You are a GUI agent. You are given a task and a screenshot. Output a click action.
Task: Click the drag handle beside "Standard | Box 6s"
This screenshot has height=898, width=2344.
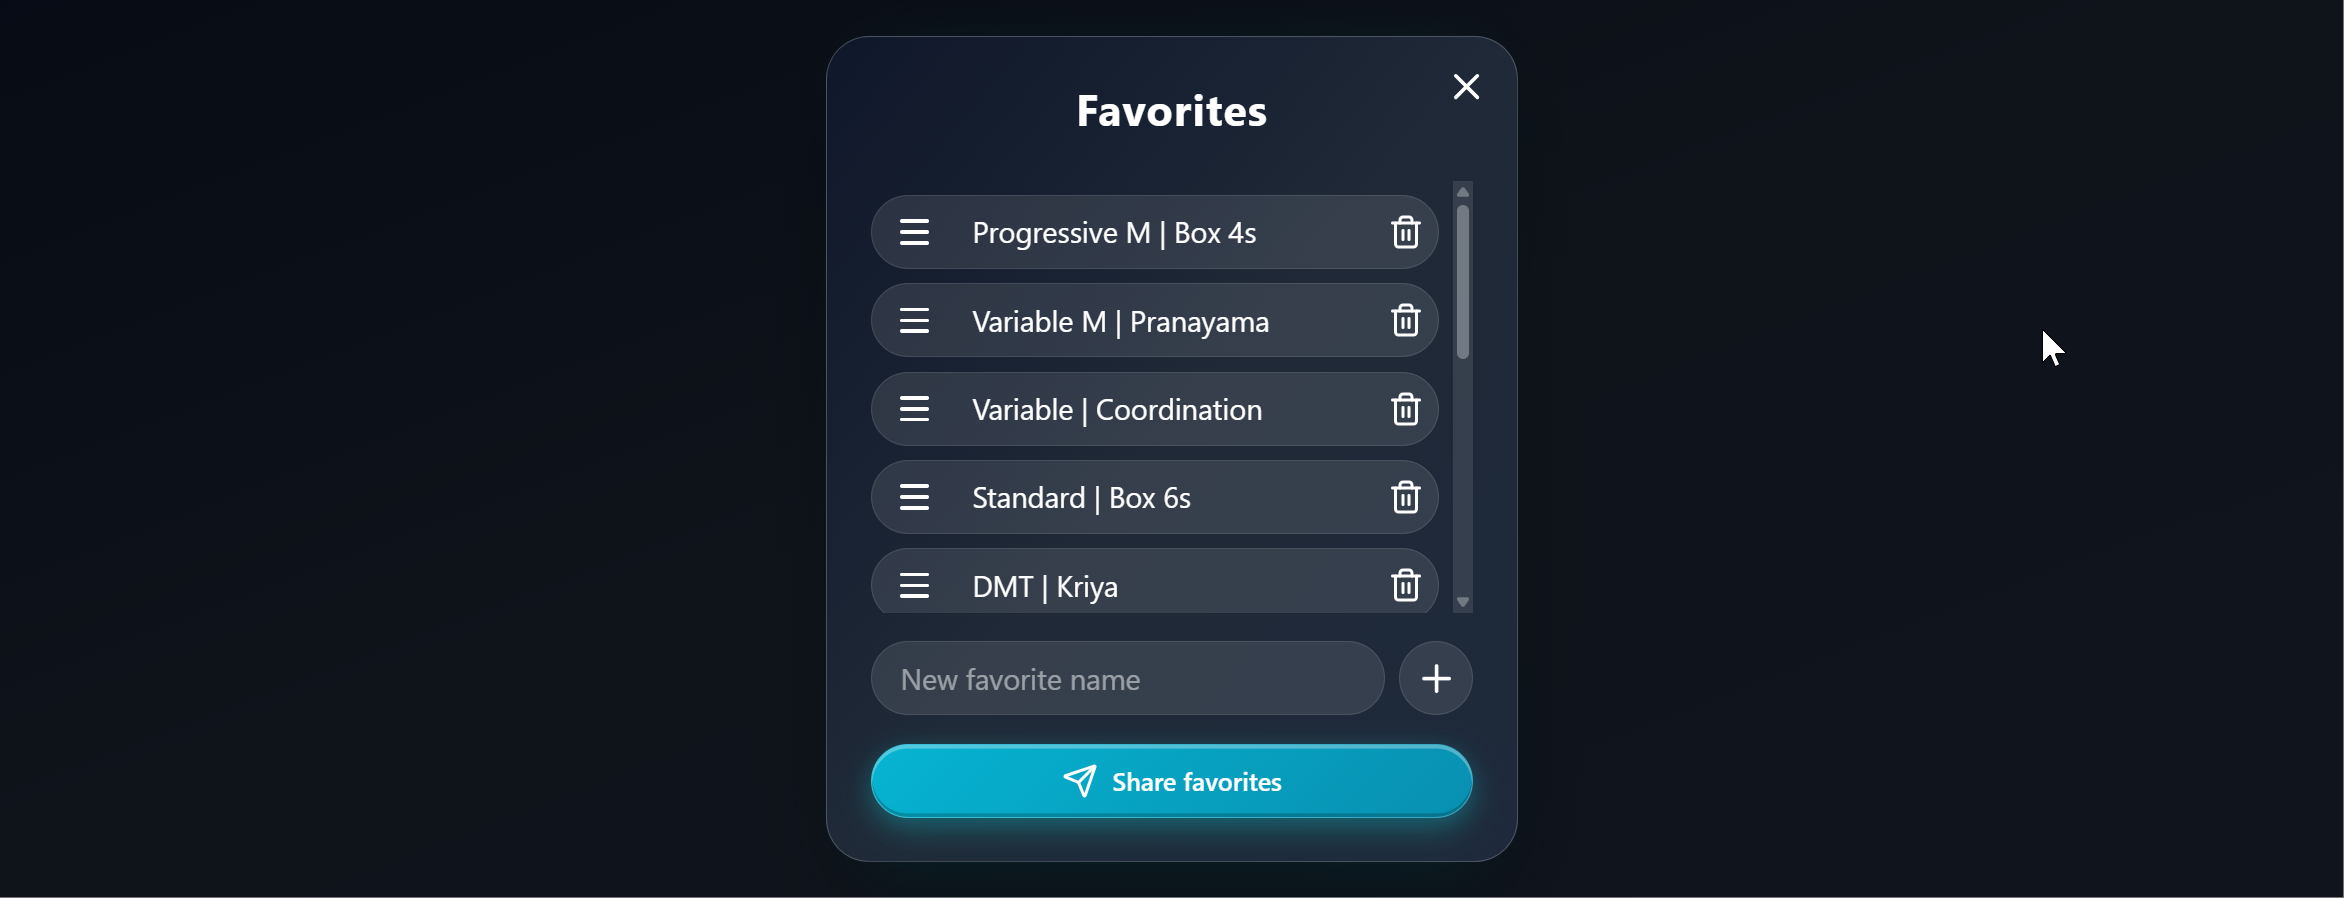(x=915, y=496)
